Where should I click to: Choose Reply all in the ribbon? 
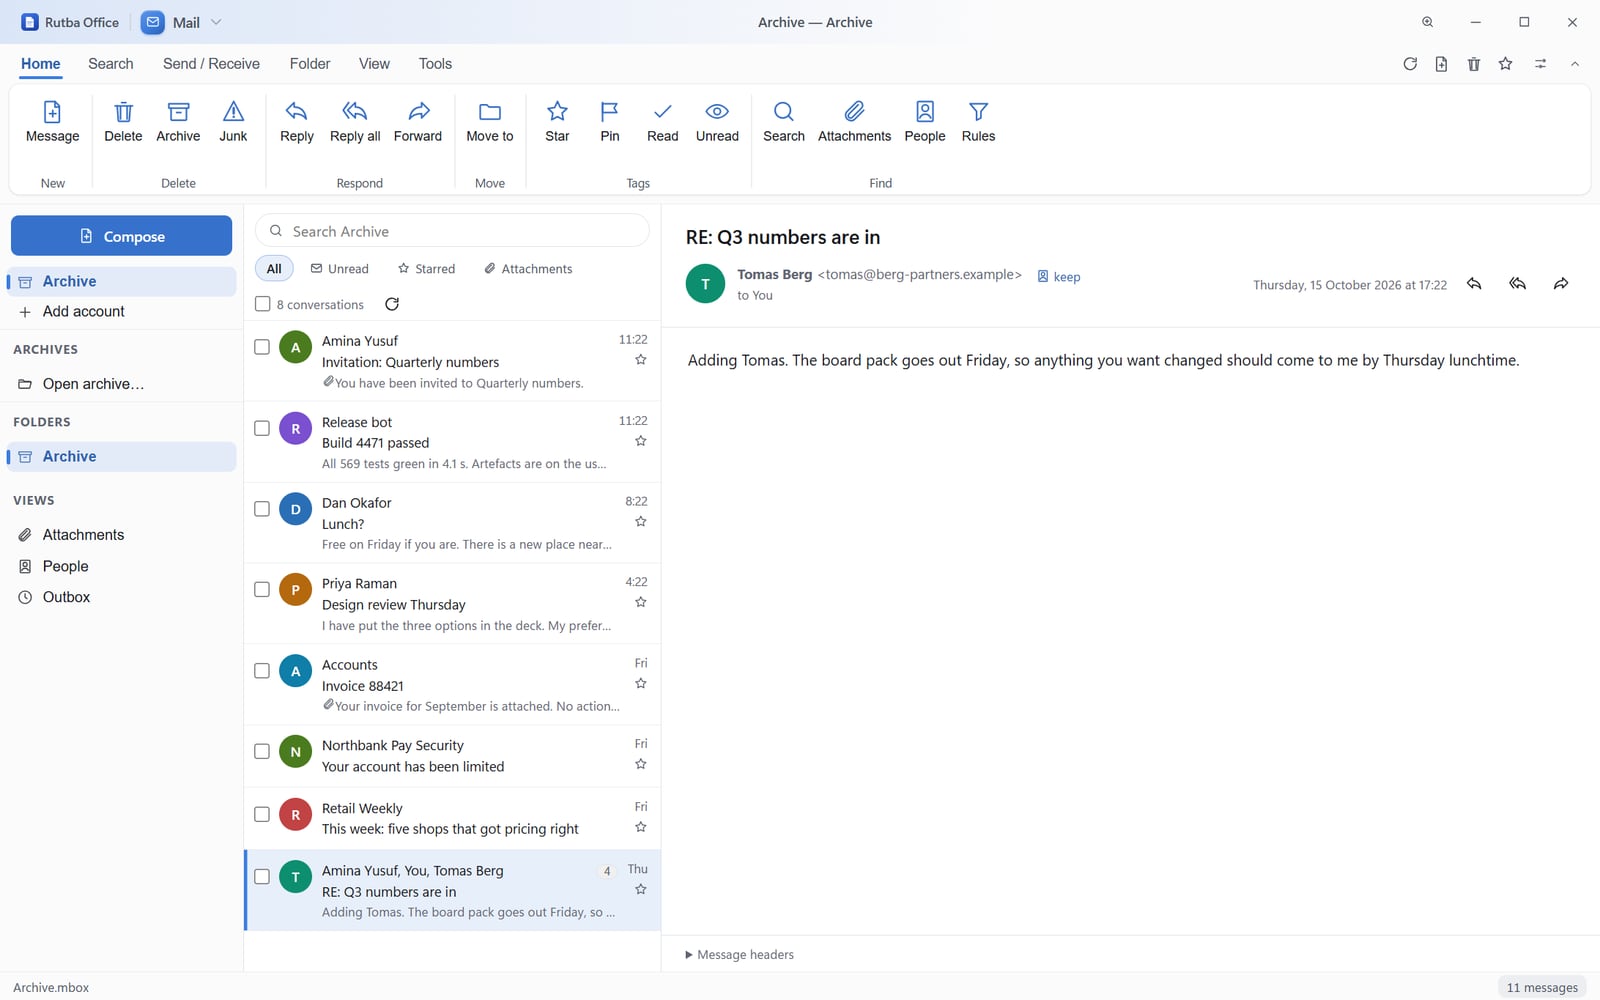[x=355, y=122]
